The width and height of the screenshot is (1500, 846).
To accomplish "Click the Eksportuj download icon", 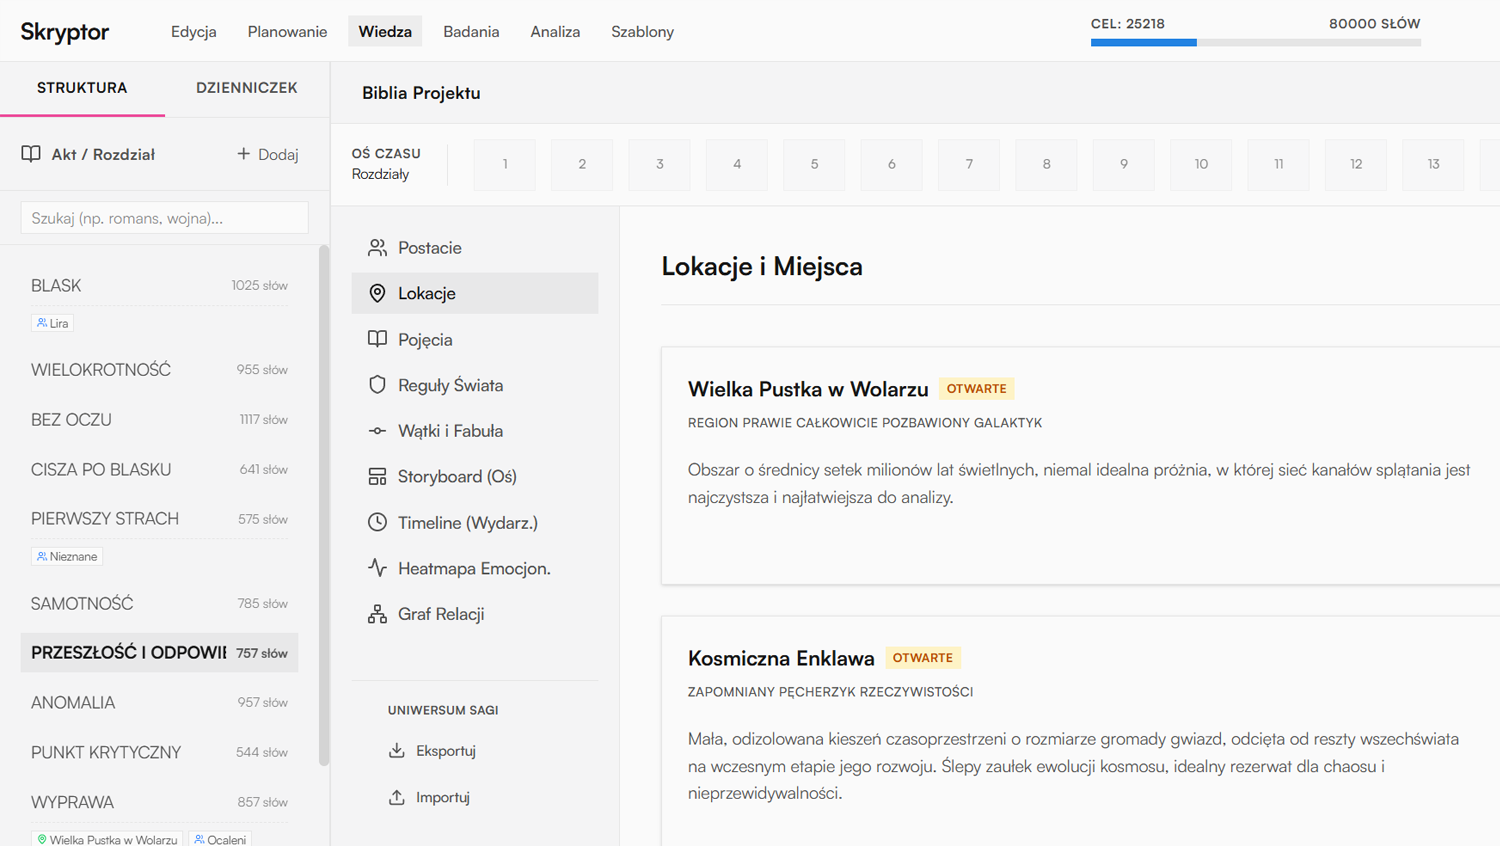I will click(397, 750).
